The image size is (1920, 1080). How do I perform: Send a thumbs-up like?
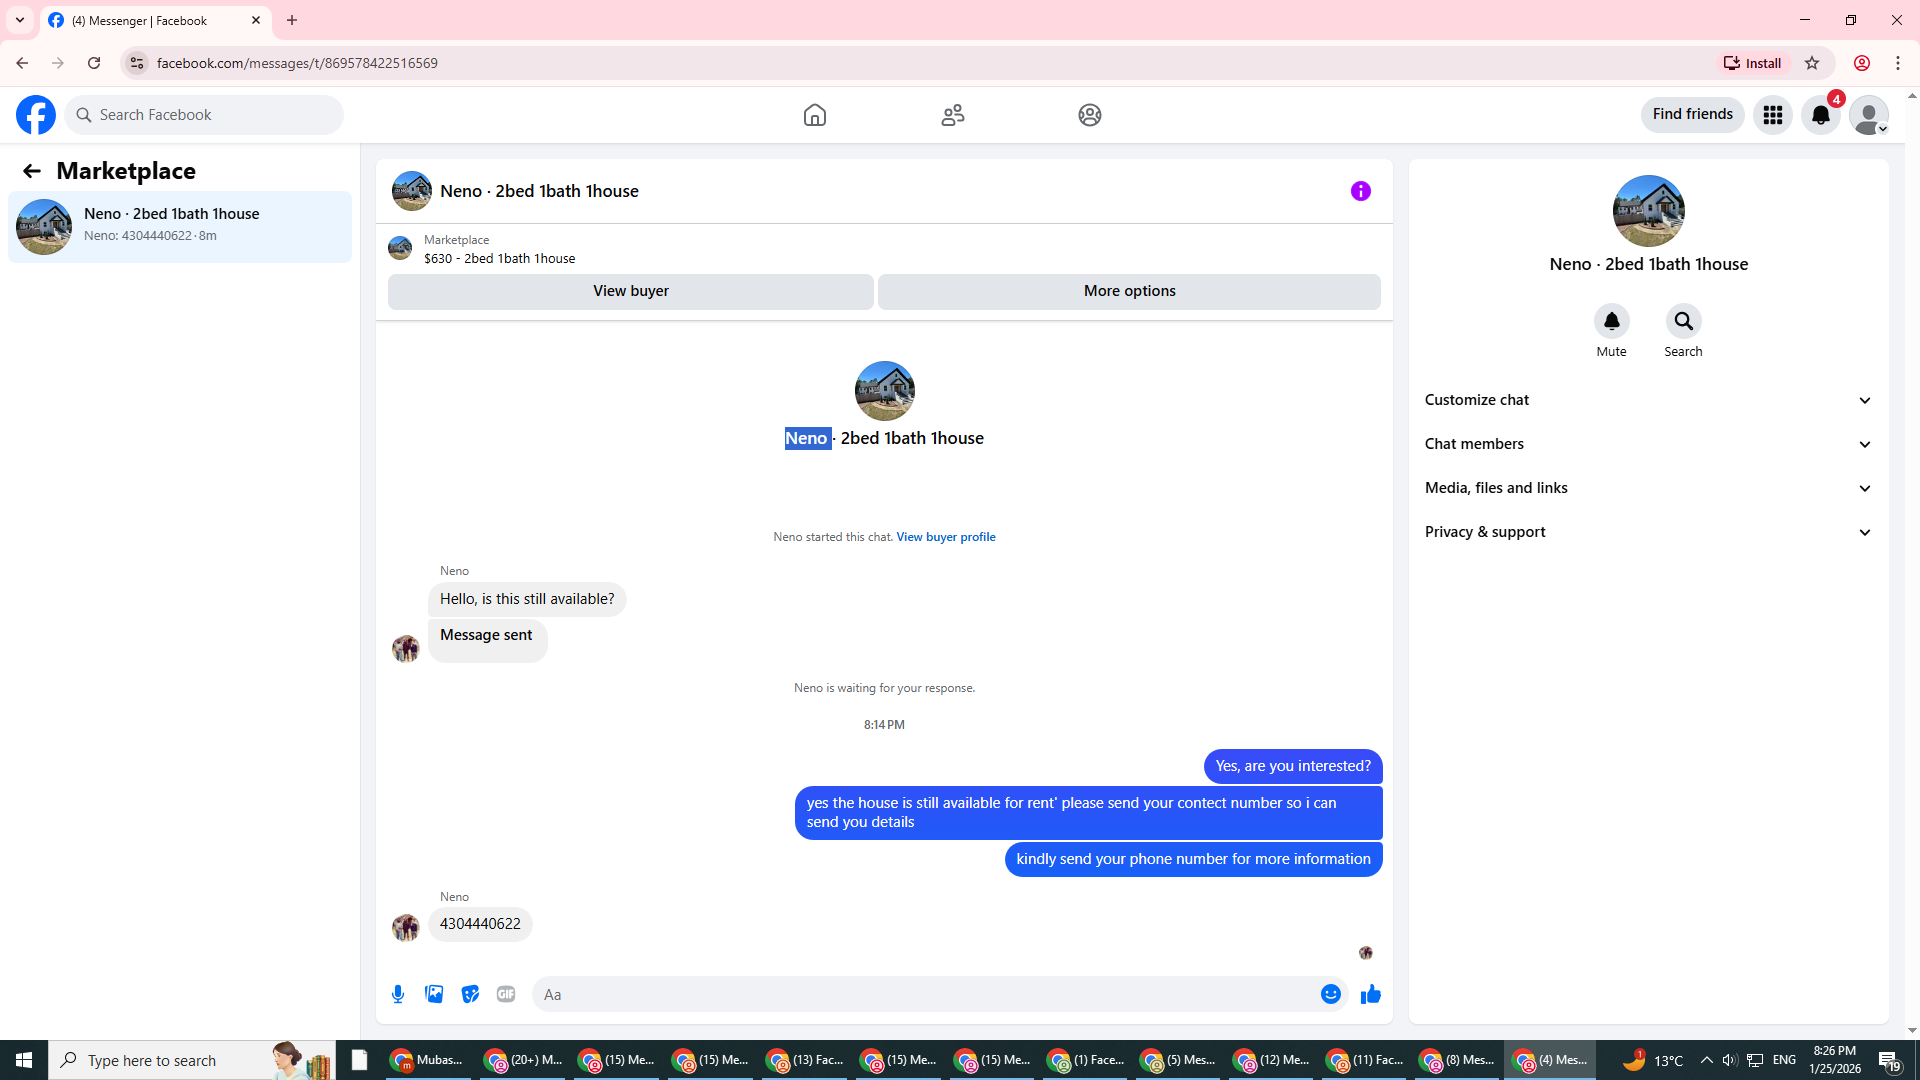[1371, 994]
